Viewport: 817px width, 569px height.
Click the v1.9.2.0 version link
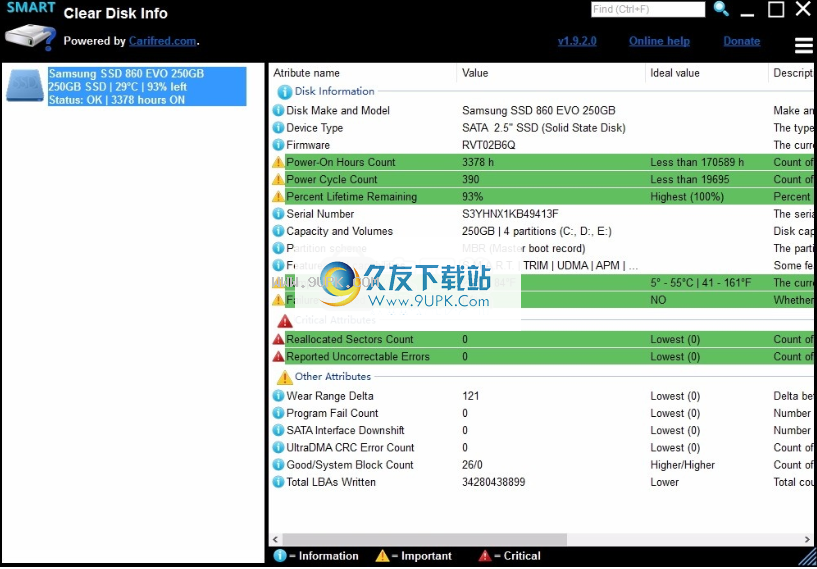(577, 41)
